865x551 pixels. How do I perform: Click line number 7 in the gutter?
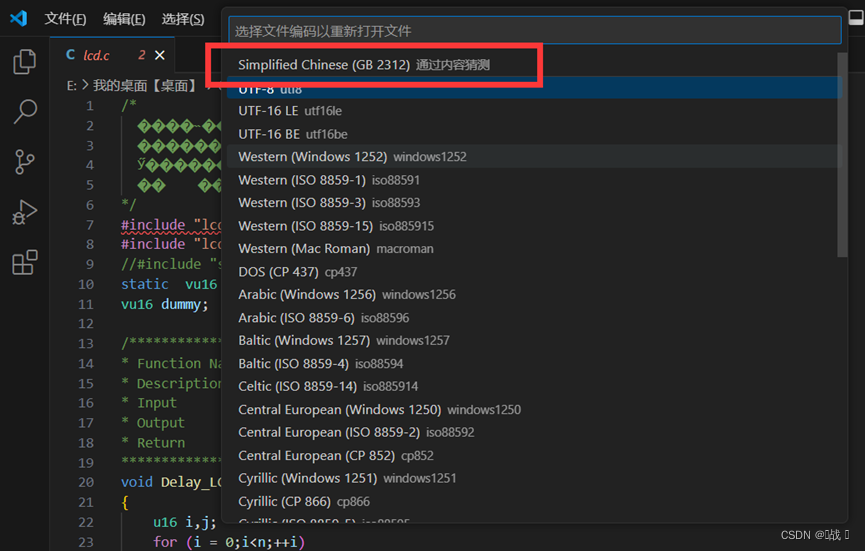[90, 224]
